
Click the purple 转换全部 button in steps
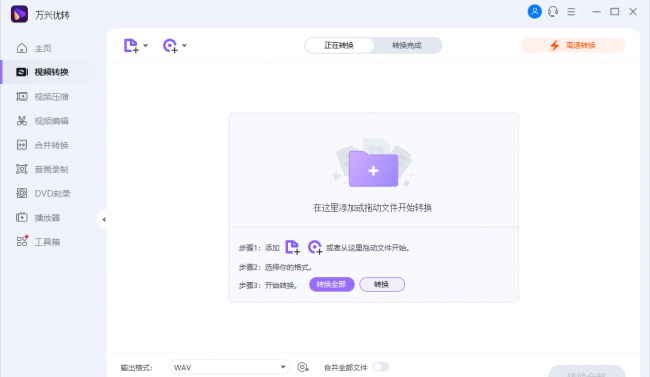332,285
